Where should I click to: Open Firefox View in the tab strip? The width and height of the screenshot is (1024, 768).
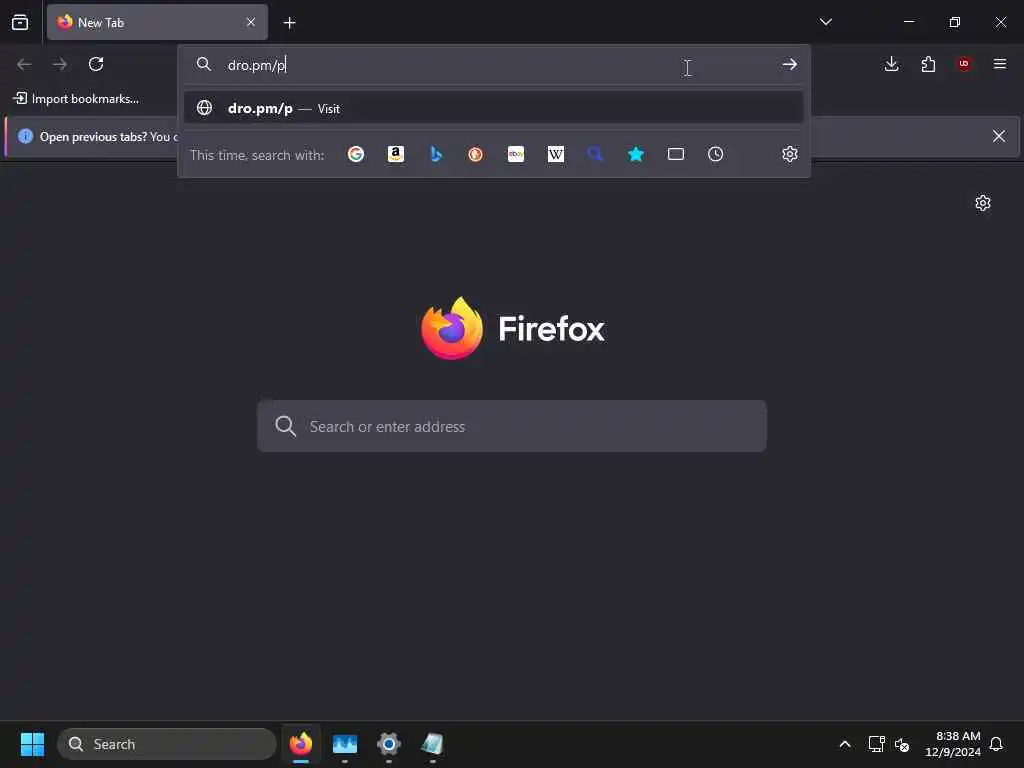[x=20, y=22]
